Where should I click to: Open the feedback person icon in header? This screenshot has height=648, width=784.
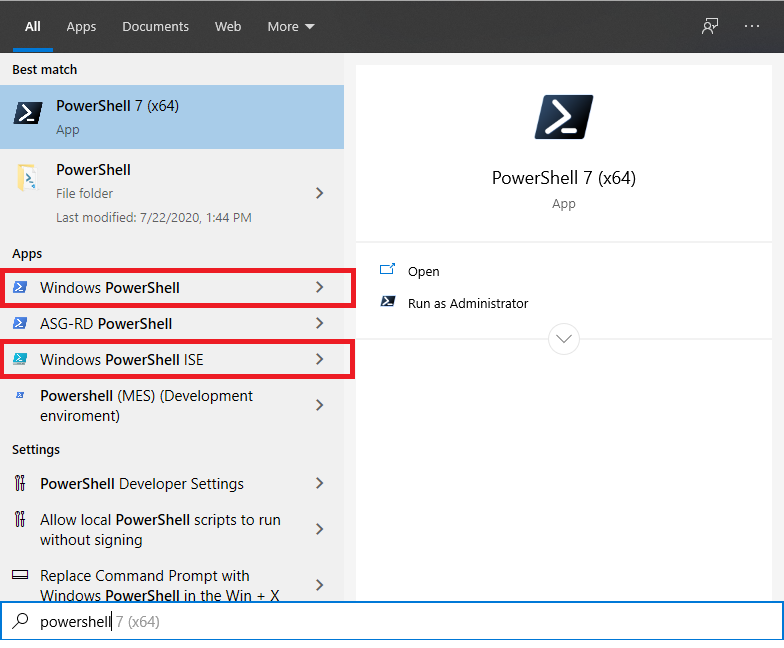[710, 26]
